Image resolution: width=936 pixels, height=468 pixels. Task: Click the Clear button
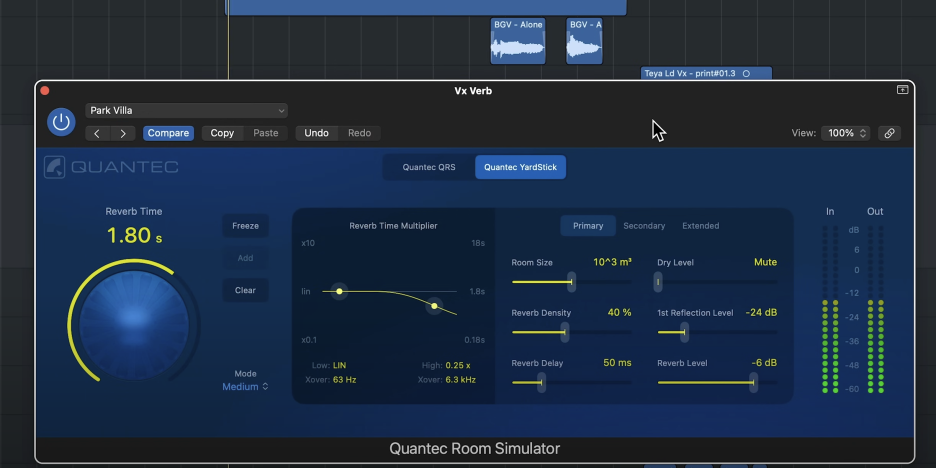point(245,290)
